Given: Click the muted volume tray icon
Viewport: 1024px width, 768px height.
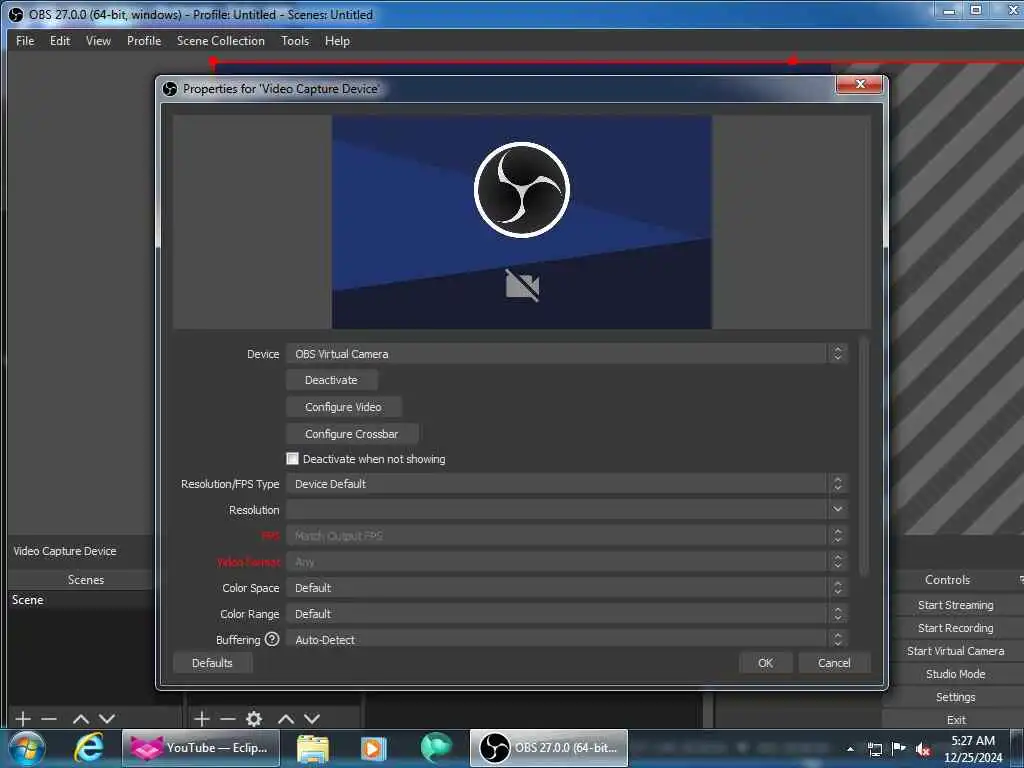Looking at the screenshot, I should tap(923, 749).
